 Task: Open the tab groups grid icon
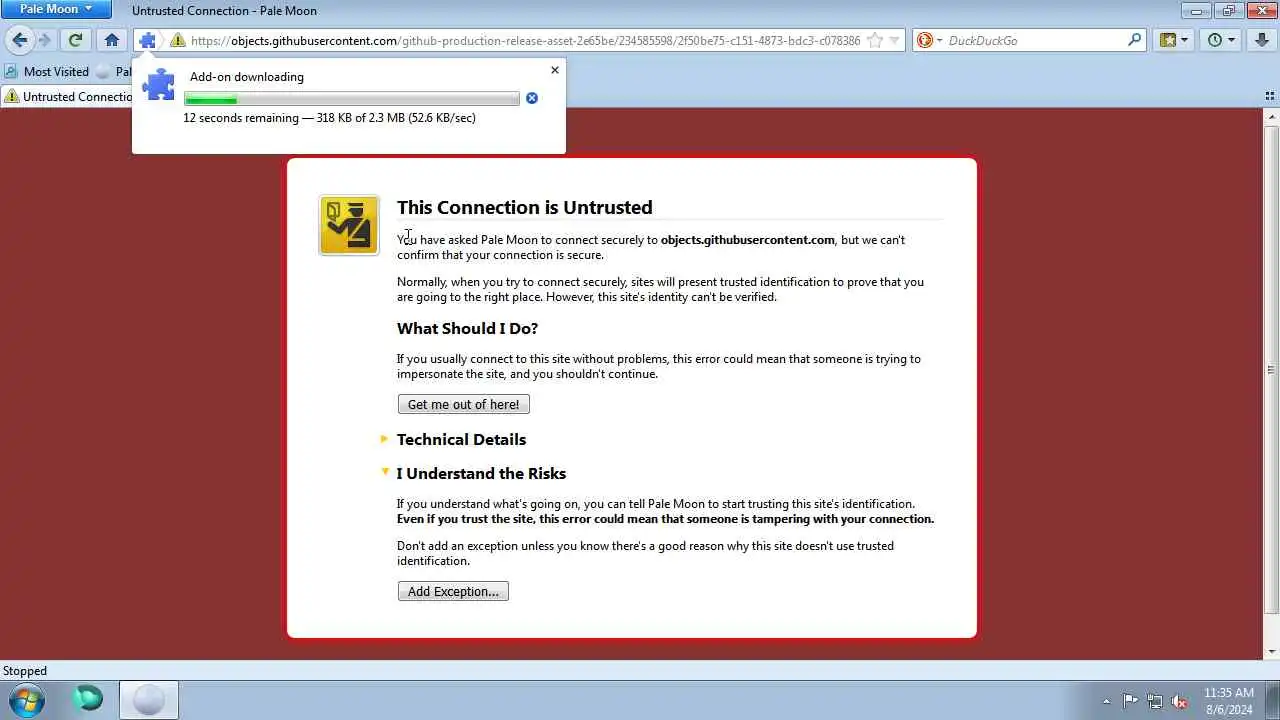(1269, 97)
